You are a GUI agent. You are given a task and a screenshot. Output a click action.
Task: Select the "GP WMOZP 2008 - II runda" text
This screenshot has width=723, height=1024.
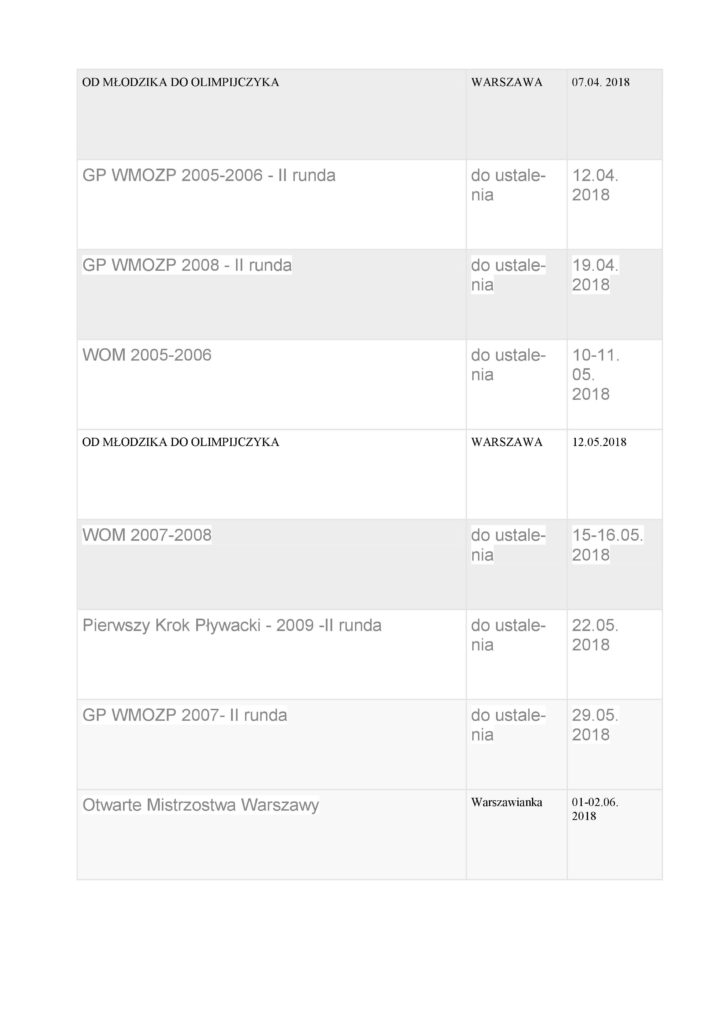[x=187, y=266]
